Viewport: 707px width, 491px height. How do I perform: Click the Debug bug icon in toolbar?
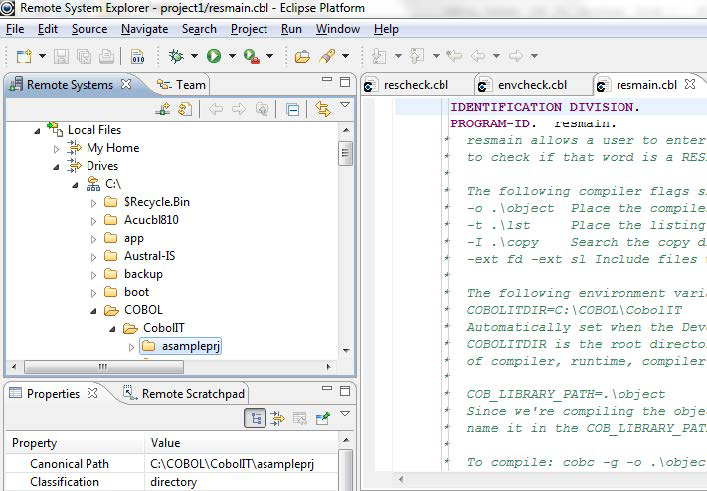point(175,56)
